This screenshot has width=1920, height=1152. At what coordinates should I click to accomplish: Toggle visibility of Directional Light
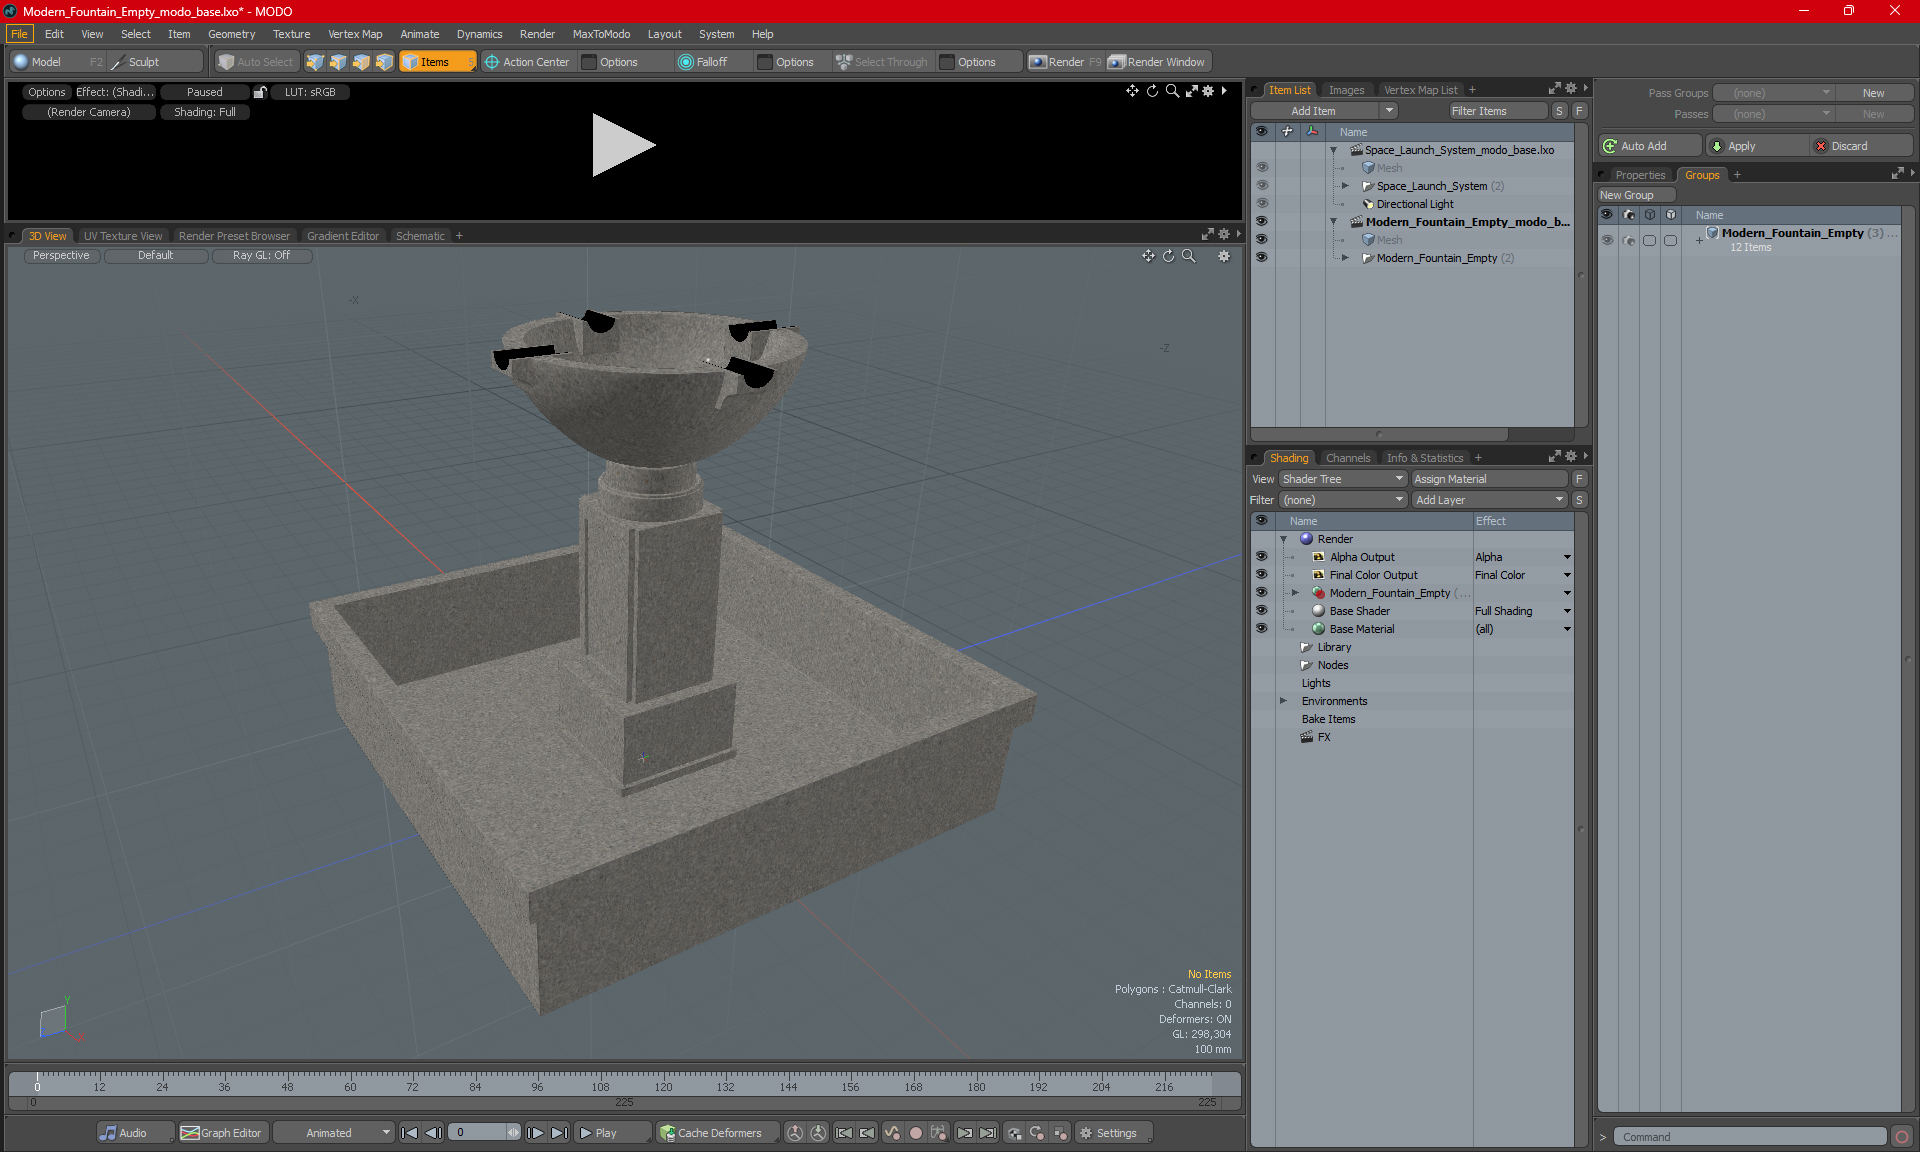pos(1261,204)
